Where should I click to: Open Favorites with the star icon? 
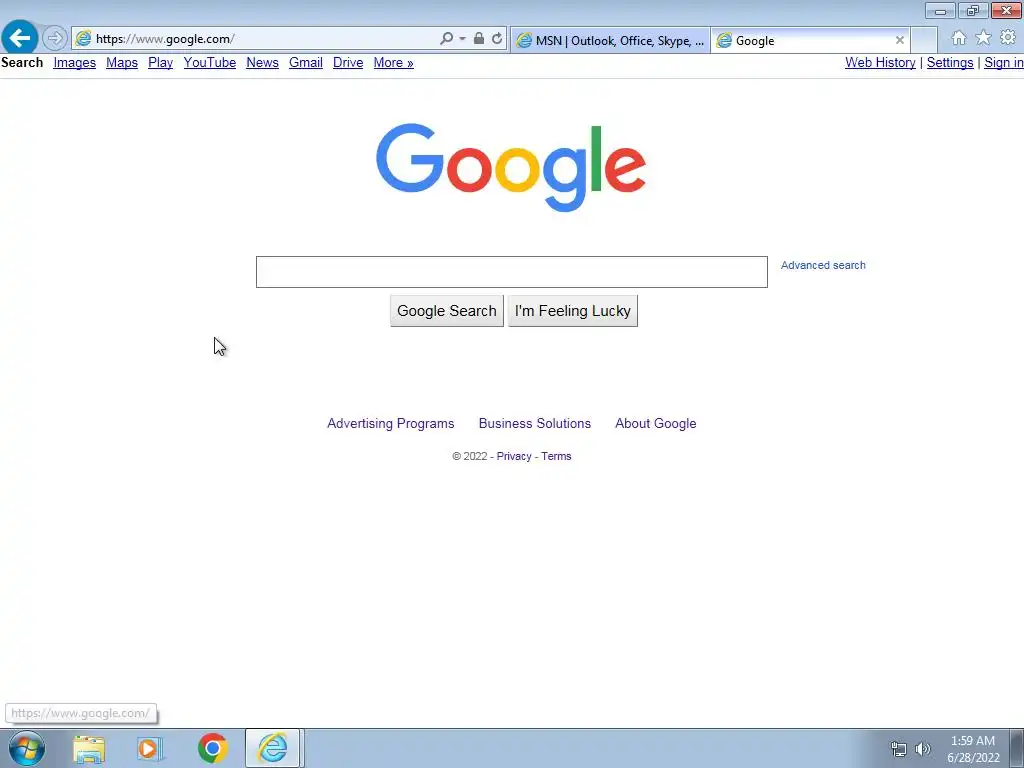click(x=983, y=38)
